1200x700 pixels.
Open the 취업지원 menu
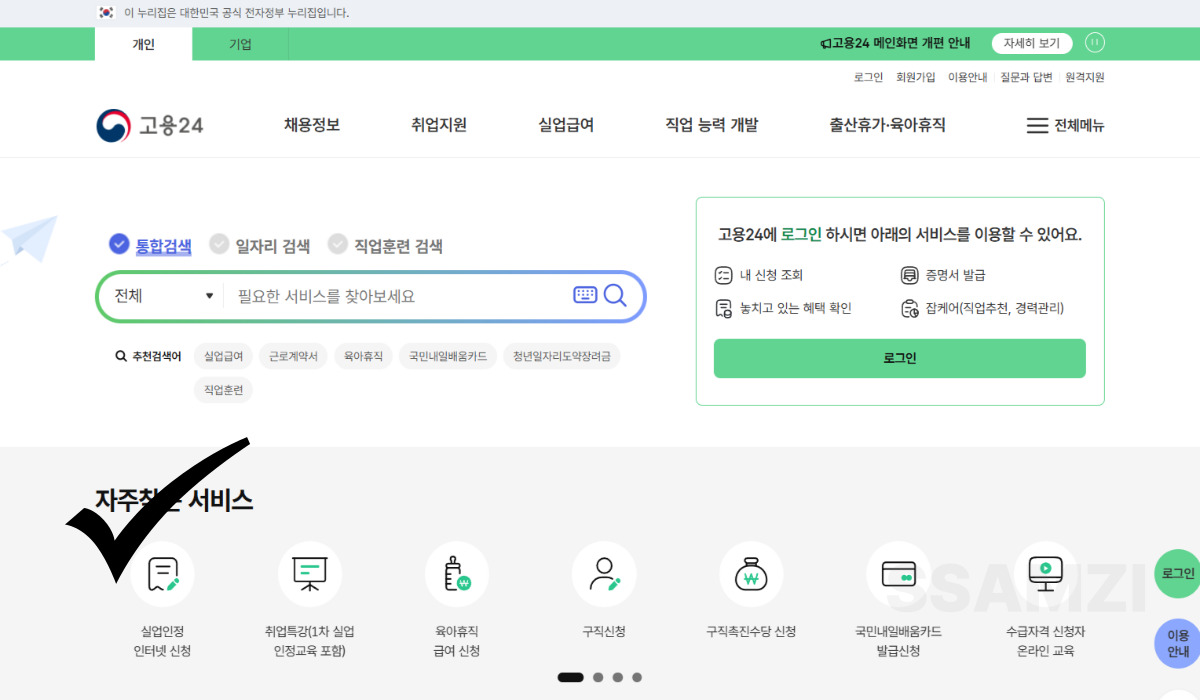click(x=439, y=125)
